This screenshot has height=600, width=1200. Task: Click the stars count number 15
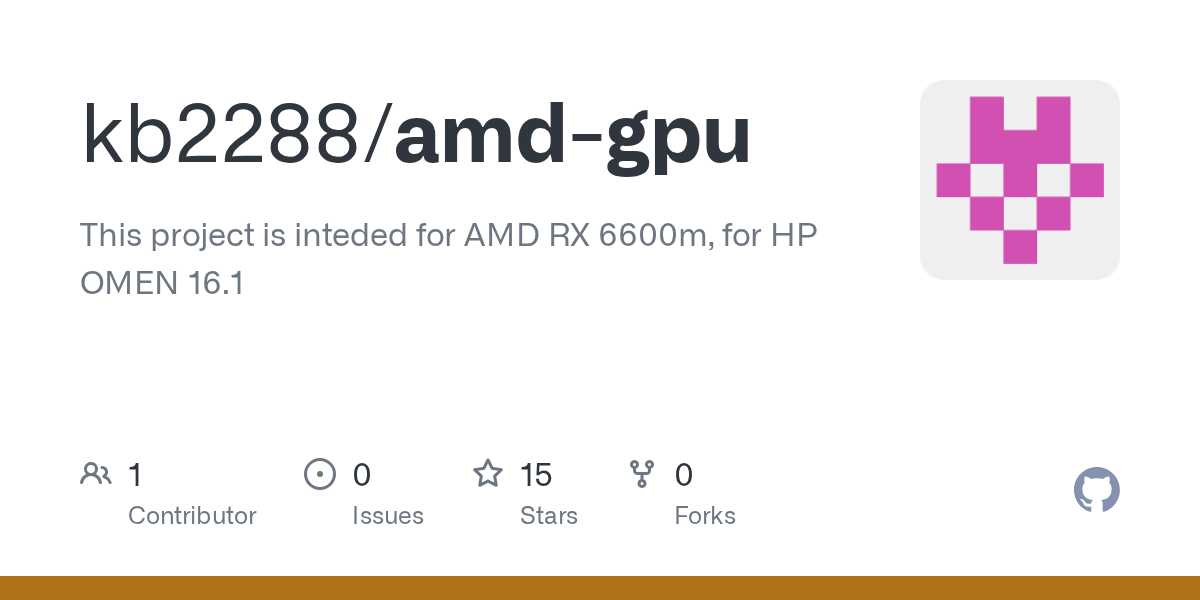click(x=536, y=474)
